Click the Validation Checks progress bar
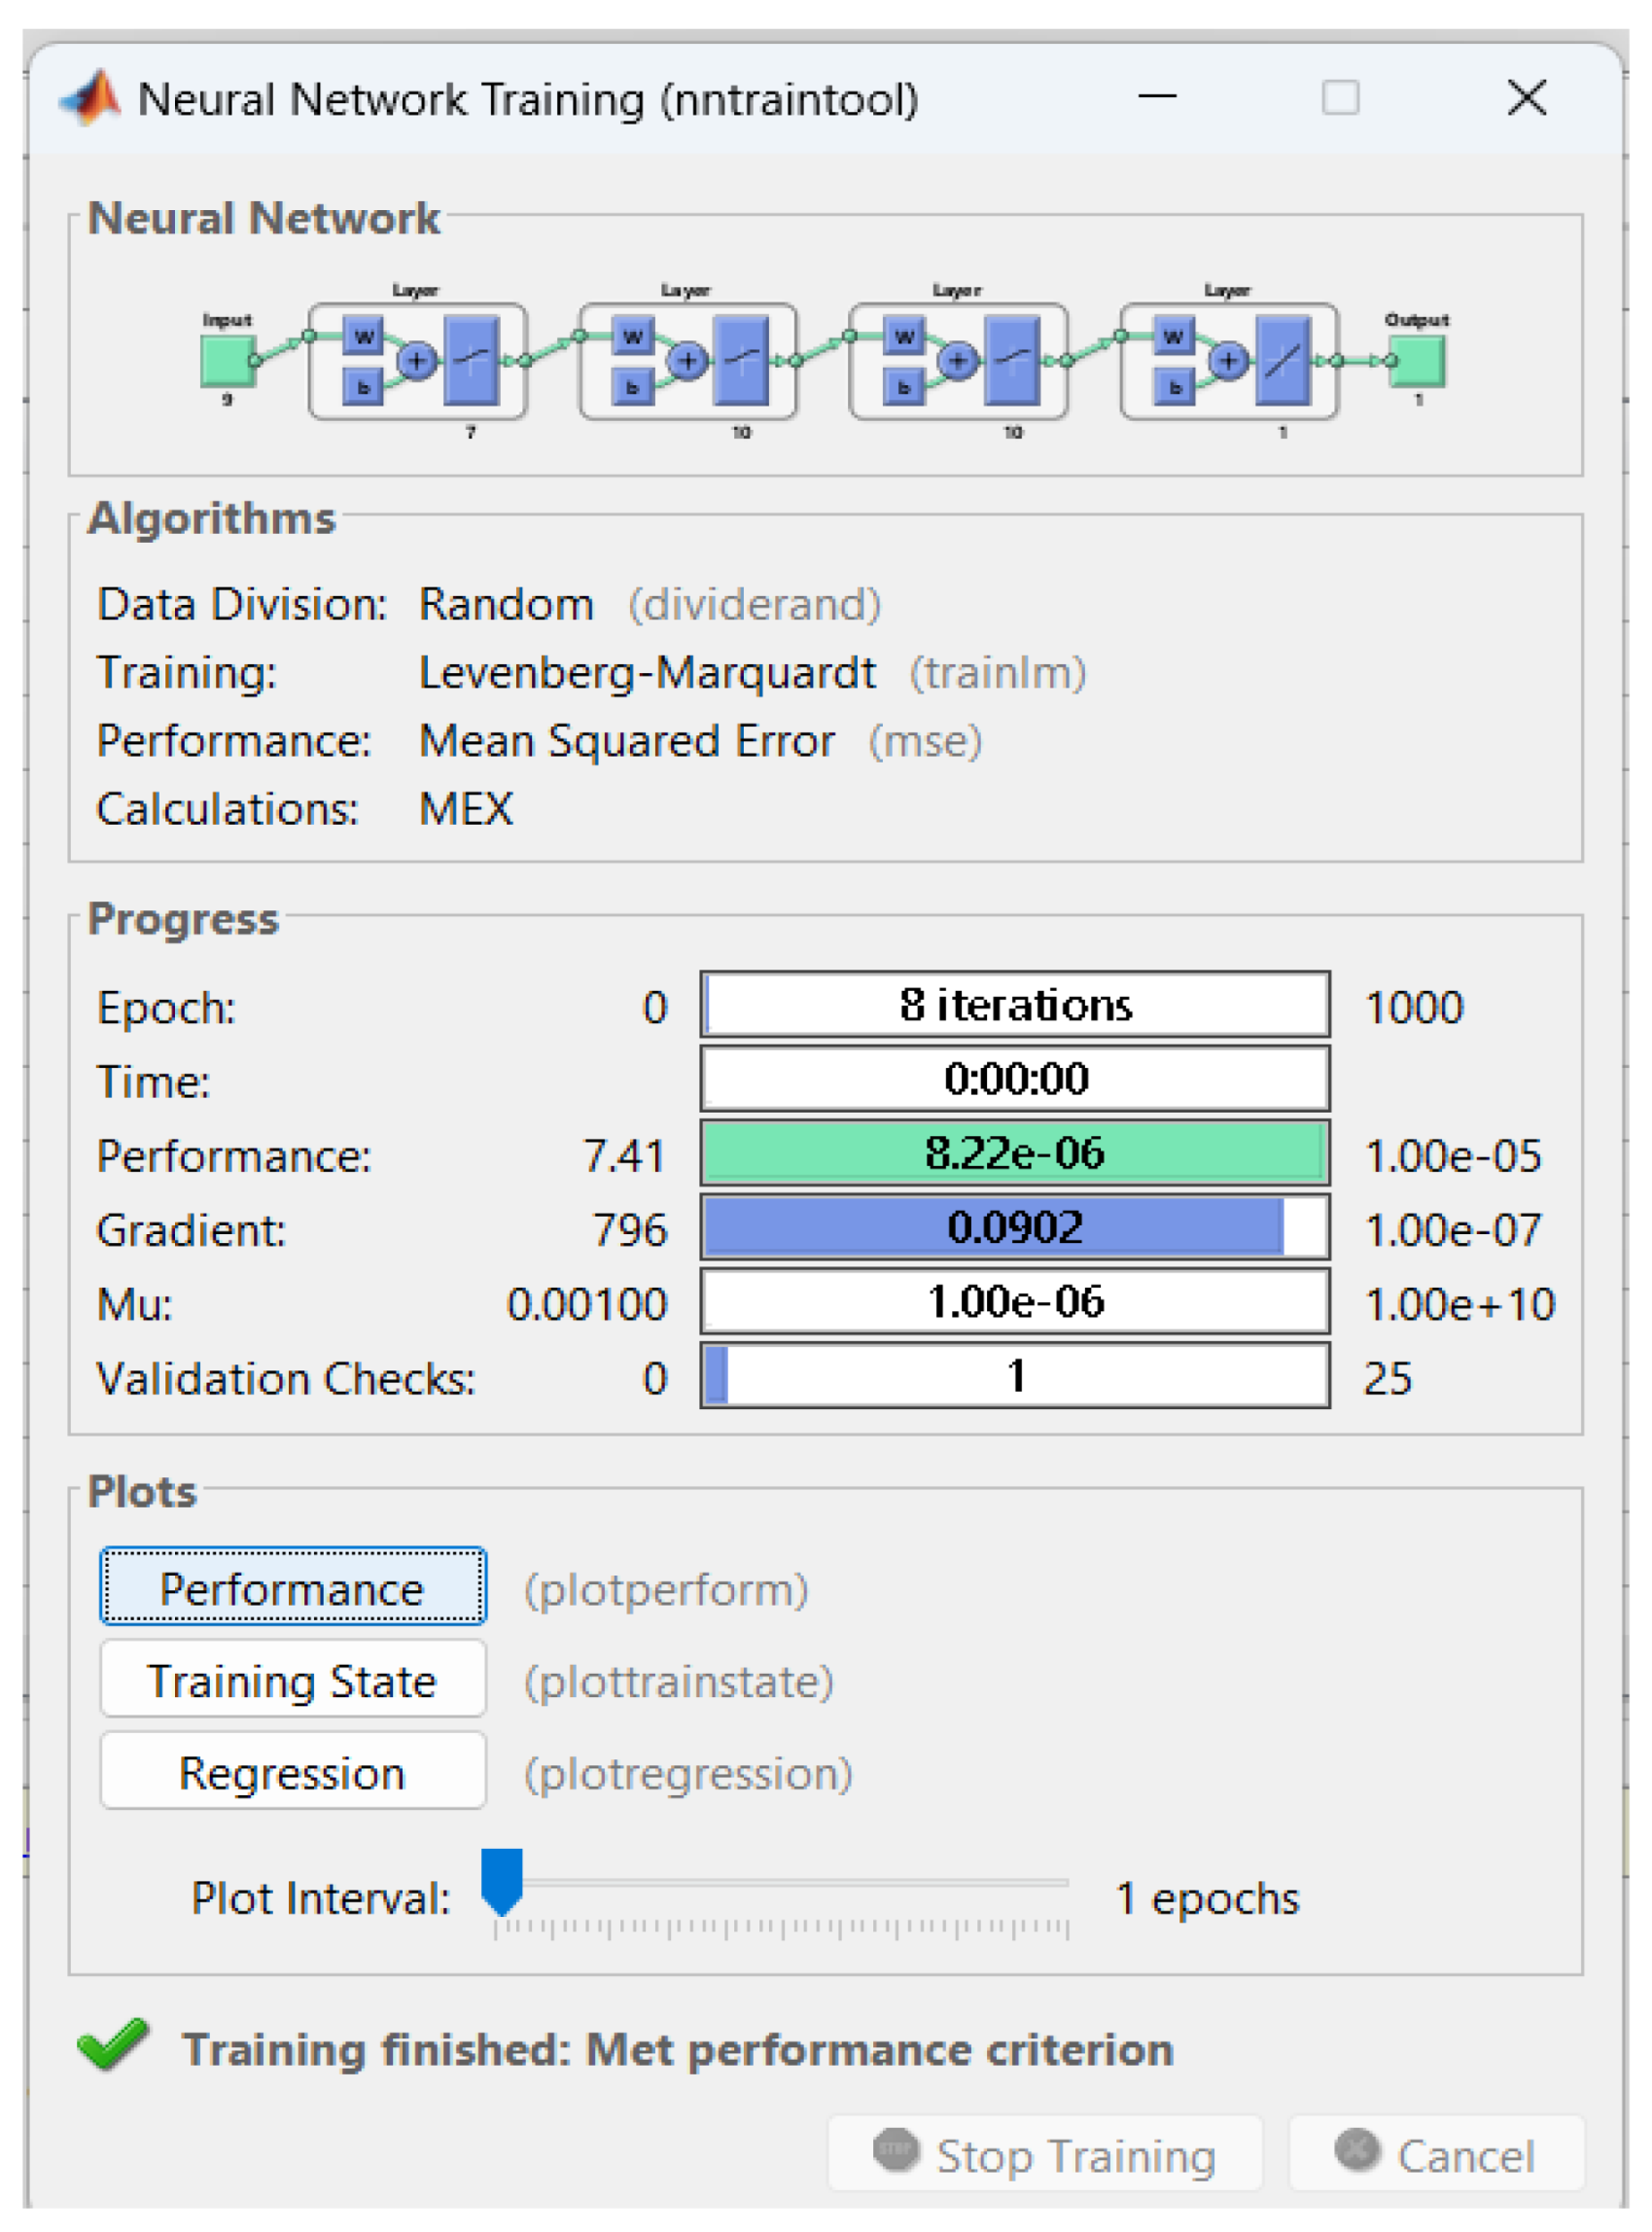 1014,1376
